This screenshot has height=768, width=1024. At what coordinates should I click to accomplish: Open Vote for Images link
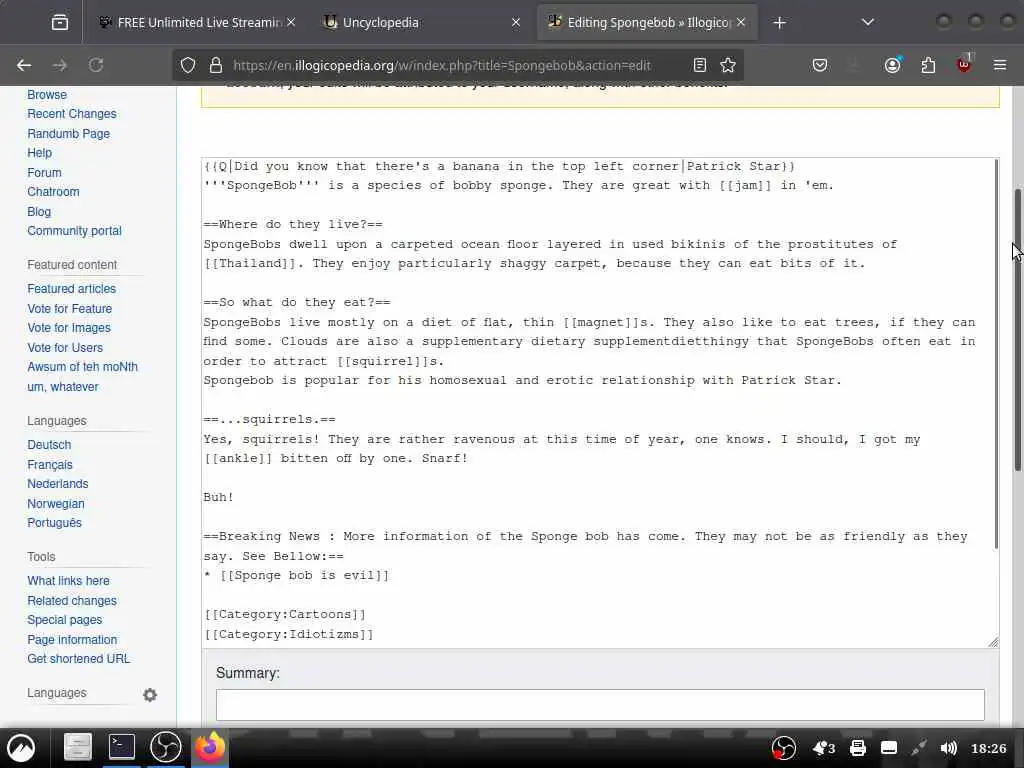[x=69, y=328]
